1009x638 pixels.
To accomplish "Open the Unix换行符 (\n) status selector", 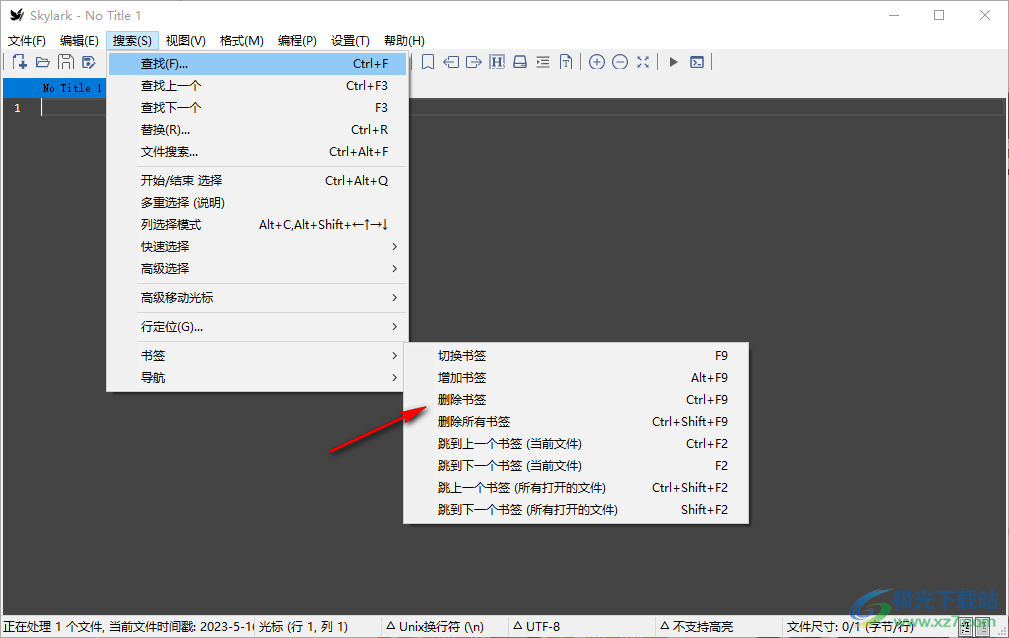I will (435, 626).
